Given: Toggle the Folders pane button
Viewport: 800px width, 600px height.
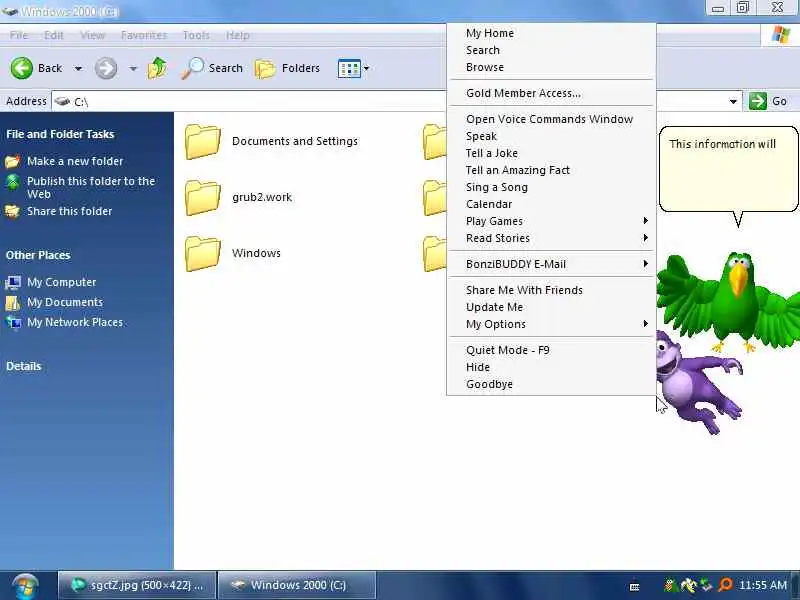Looking at the screenshot, I should (287, 68).
